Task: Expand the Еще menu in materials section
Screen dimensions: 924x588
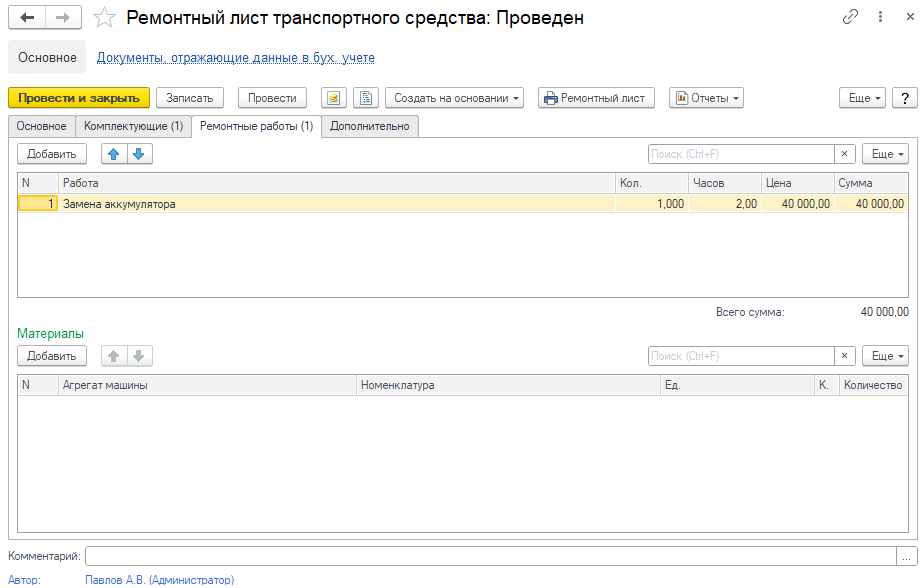Action: tap(885, 356)
